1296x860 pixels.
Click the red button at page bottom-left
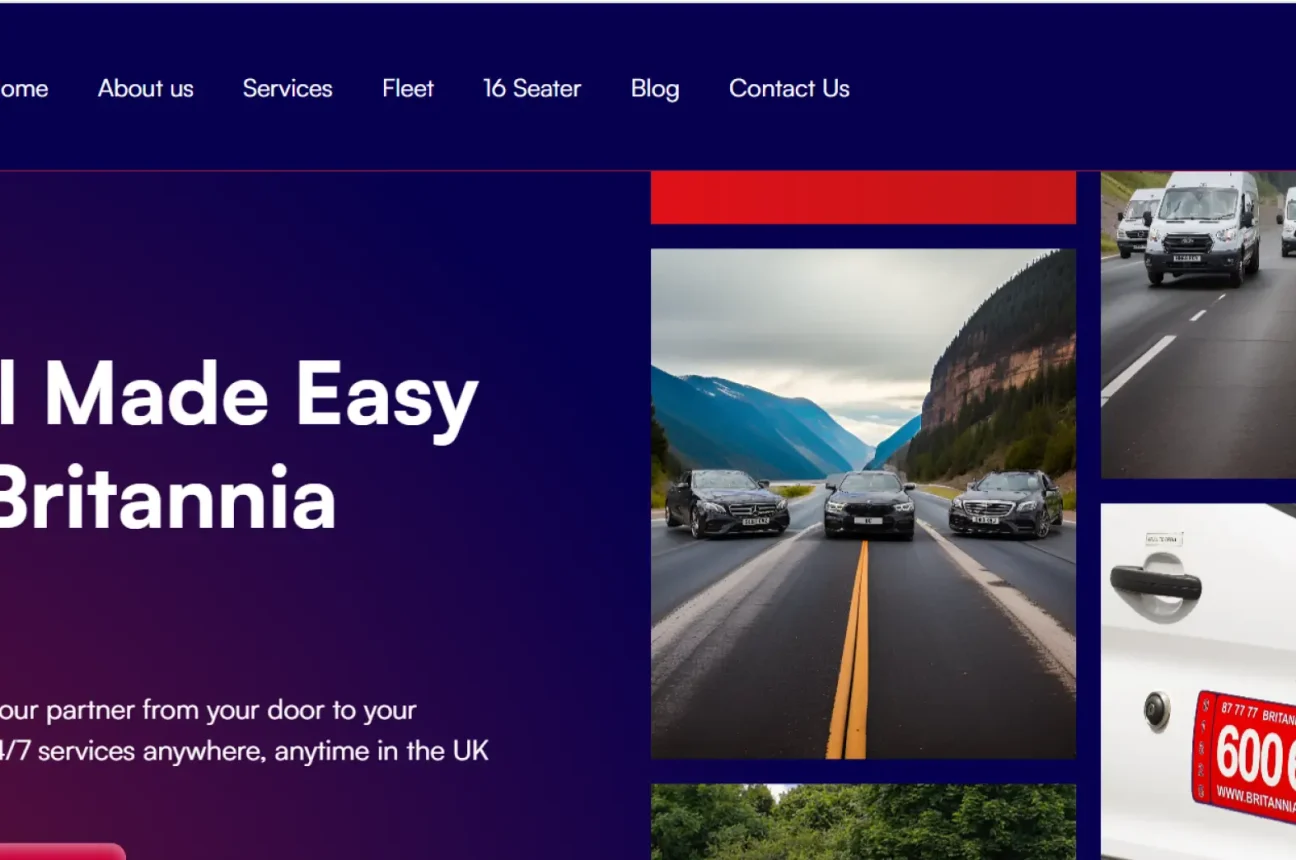[x=62, y=852]
